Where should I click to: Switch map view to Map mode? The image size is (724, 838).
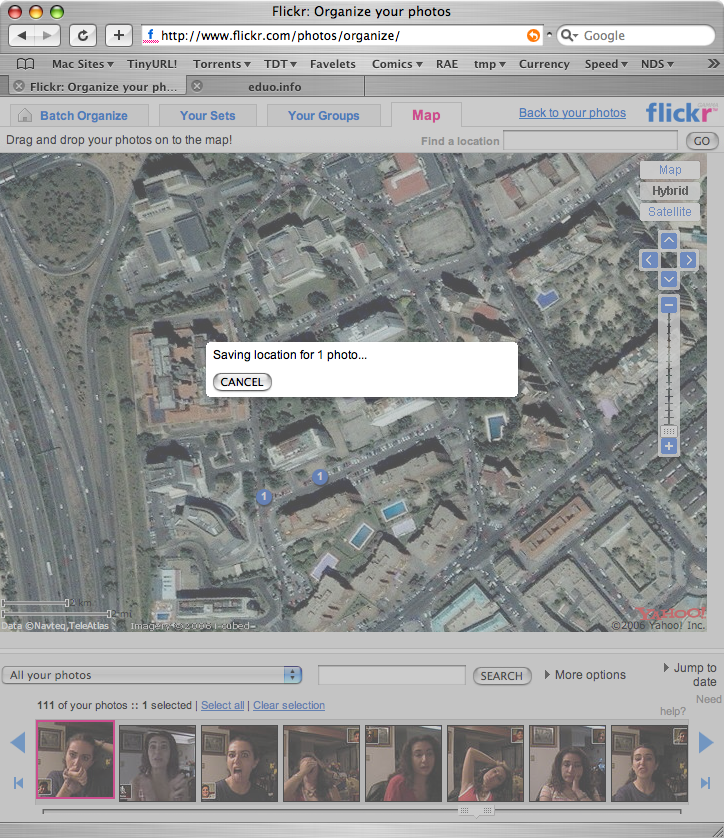point(669,170)
